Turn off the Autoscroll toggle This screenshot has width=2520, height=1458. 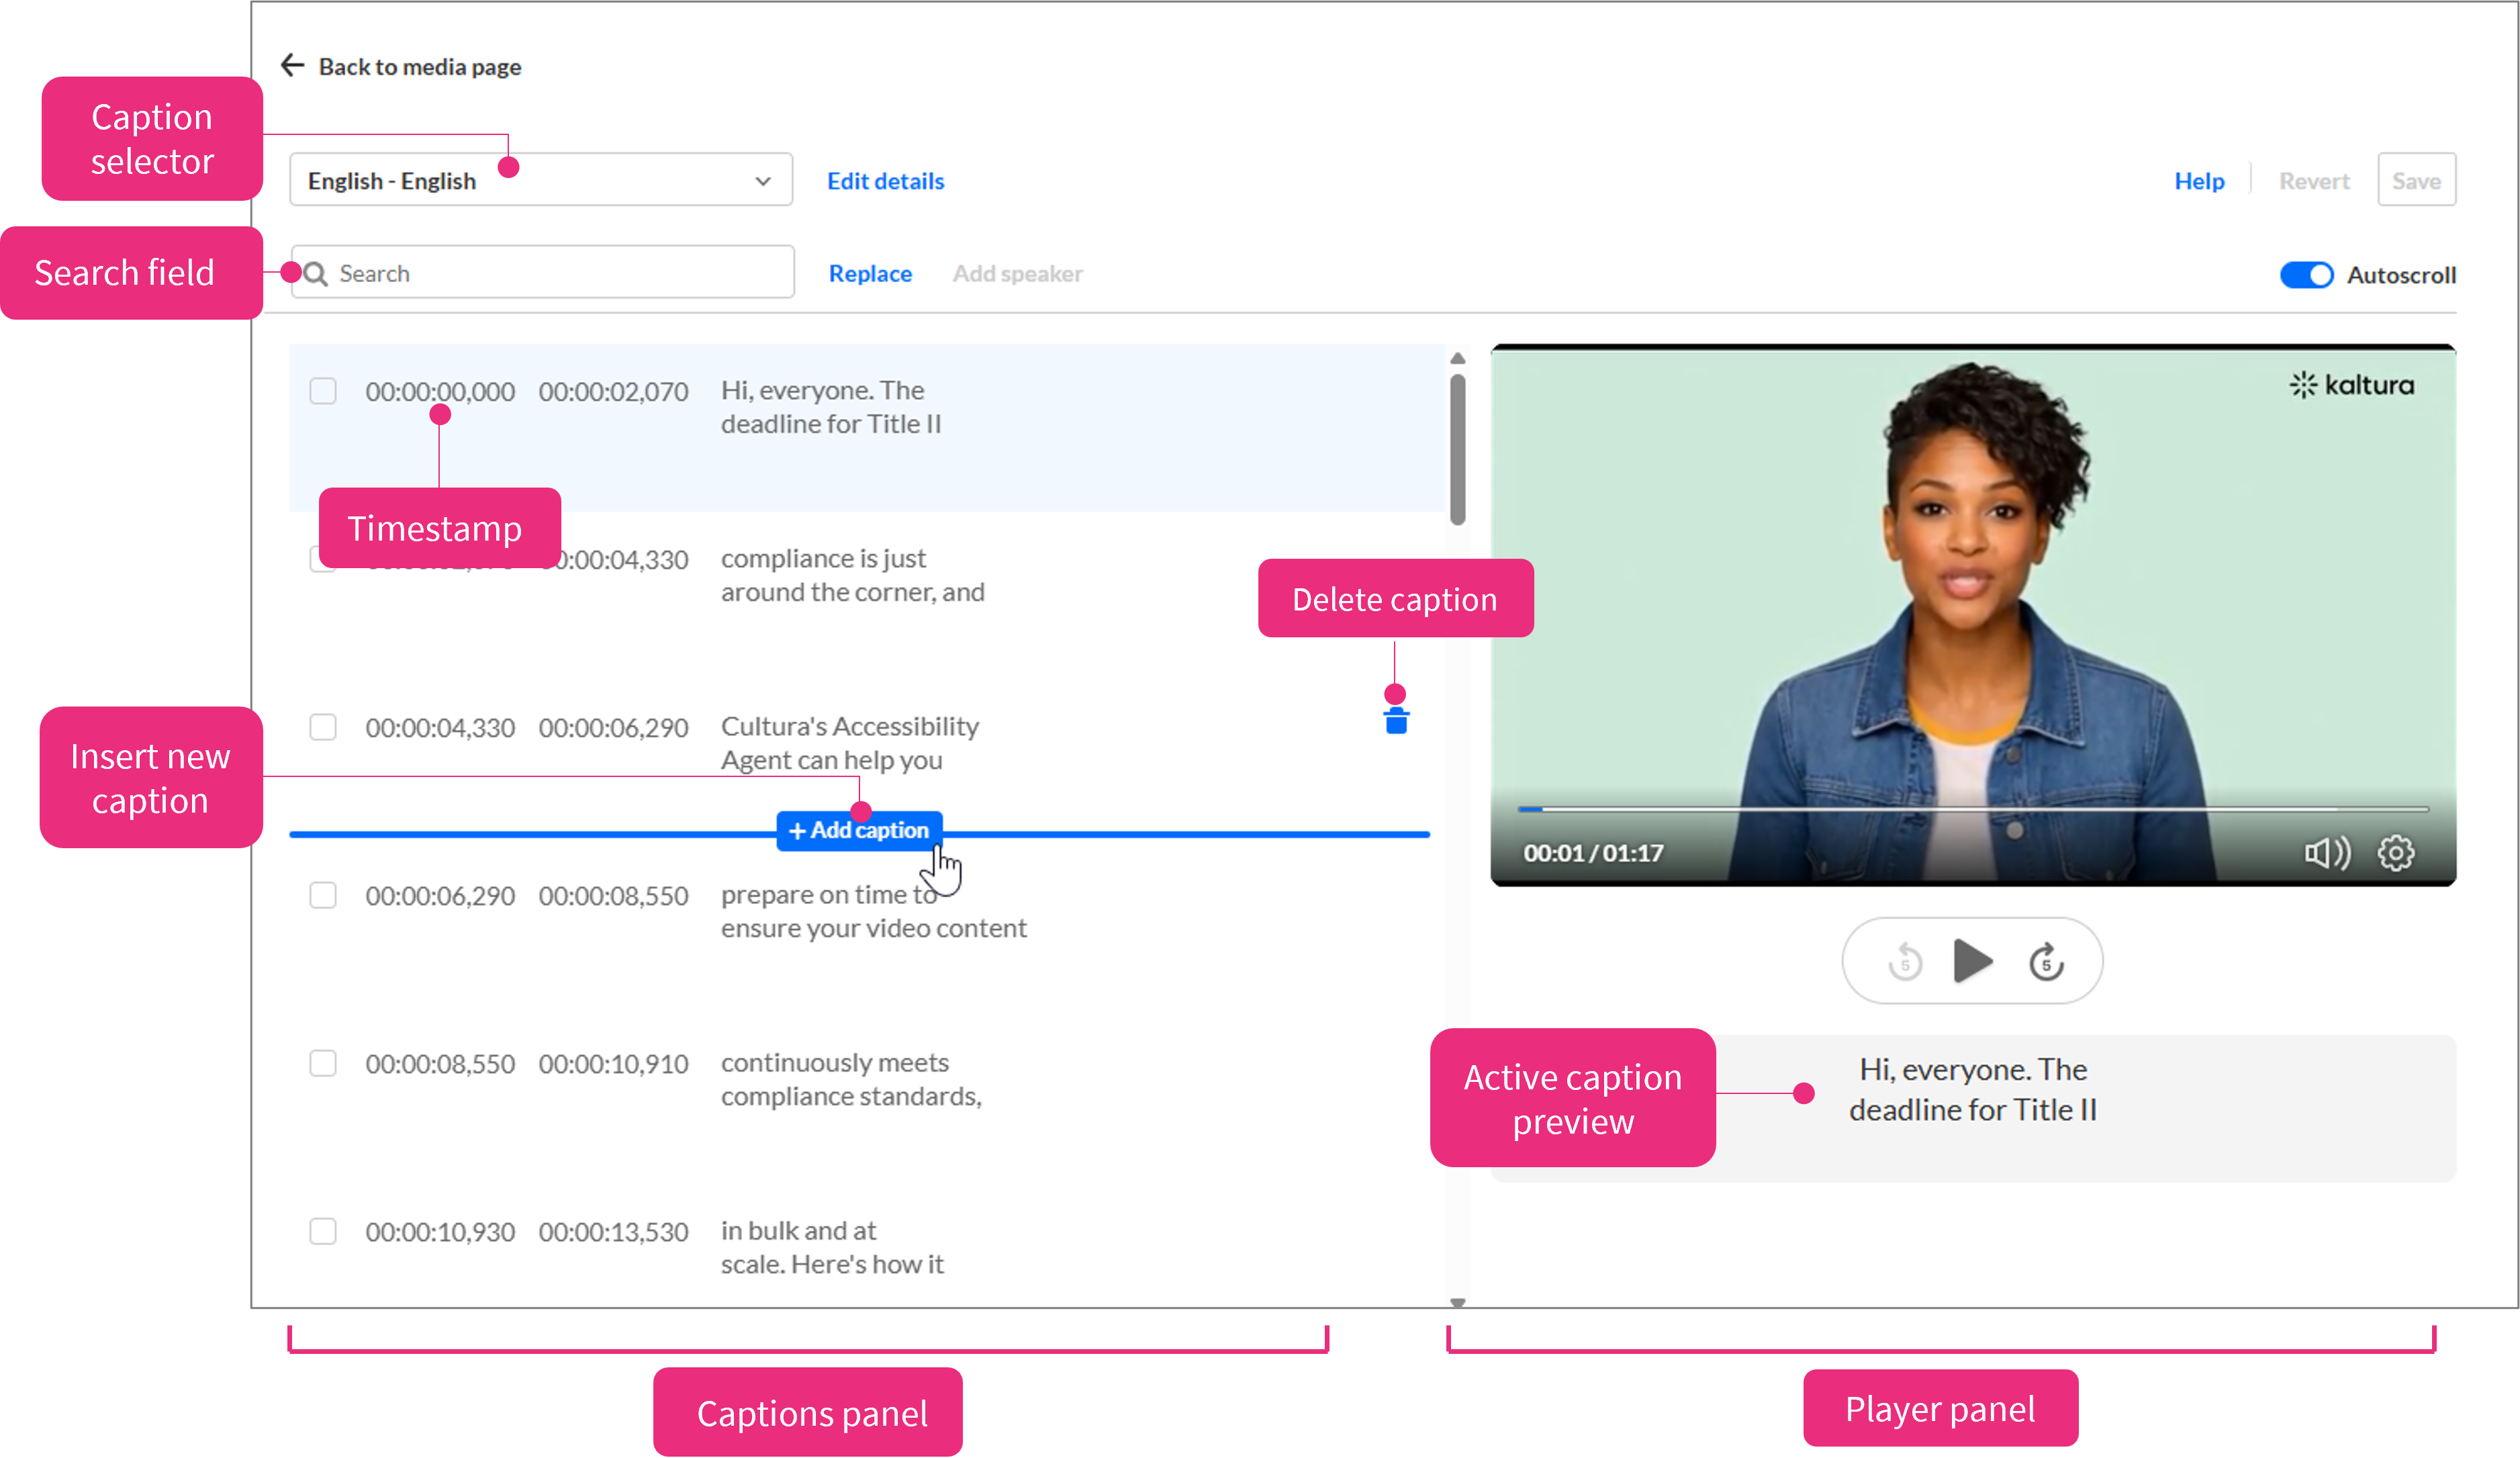(2306, 275)
